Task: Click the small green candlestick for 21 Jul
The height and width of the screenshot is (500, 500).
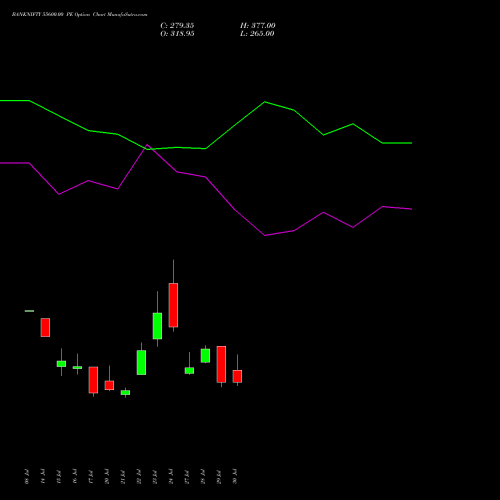Action: [x=125, y=393]
